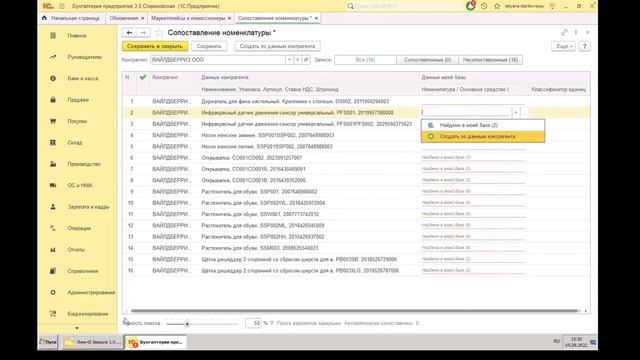Adjust the Точность поиска slider handle
The image size is (640, 360).
[x=187, y=324]
